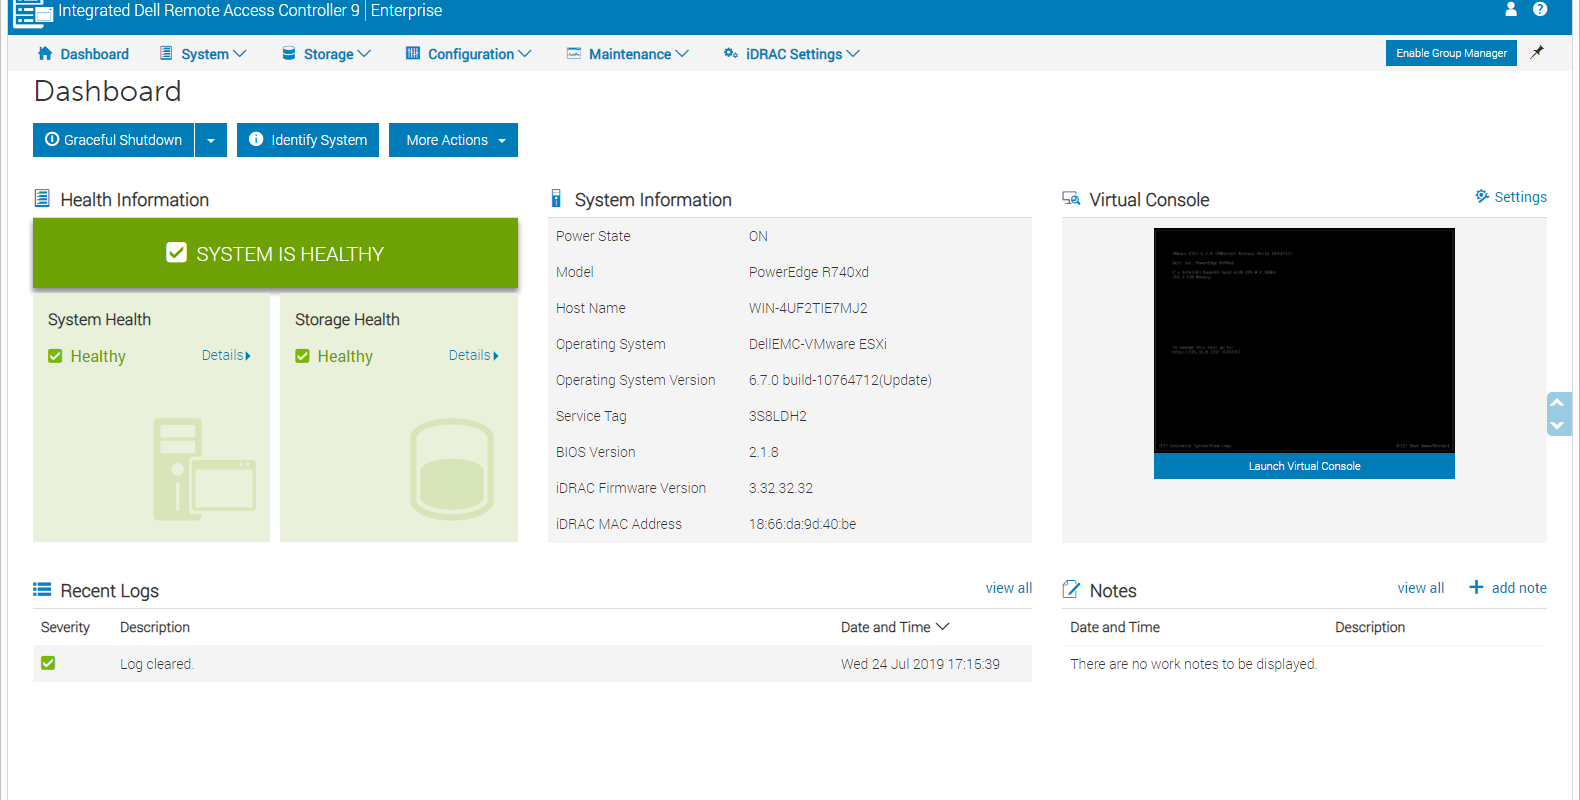Click the Health Information section icon
This screenshot has width=1580, height=800.
[42, 198]
